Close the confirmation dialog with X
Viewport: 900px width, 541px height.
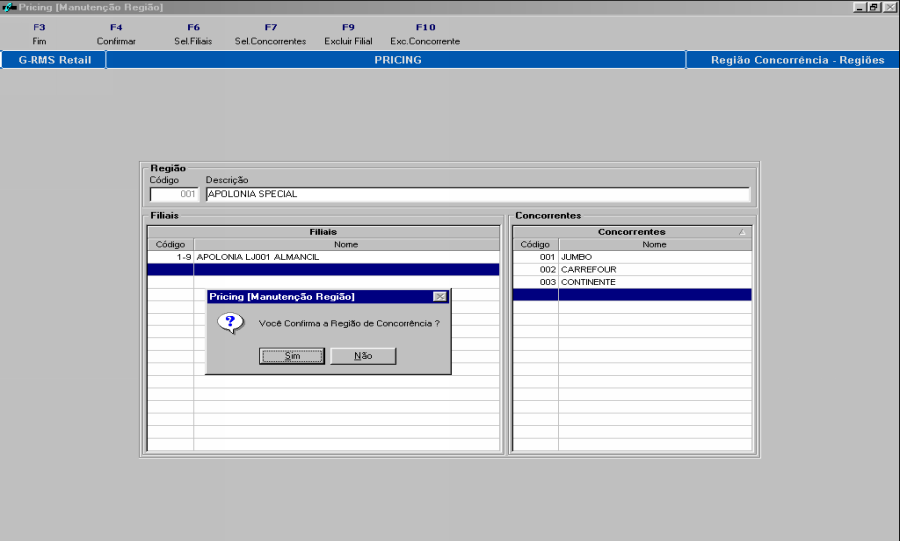440,297
